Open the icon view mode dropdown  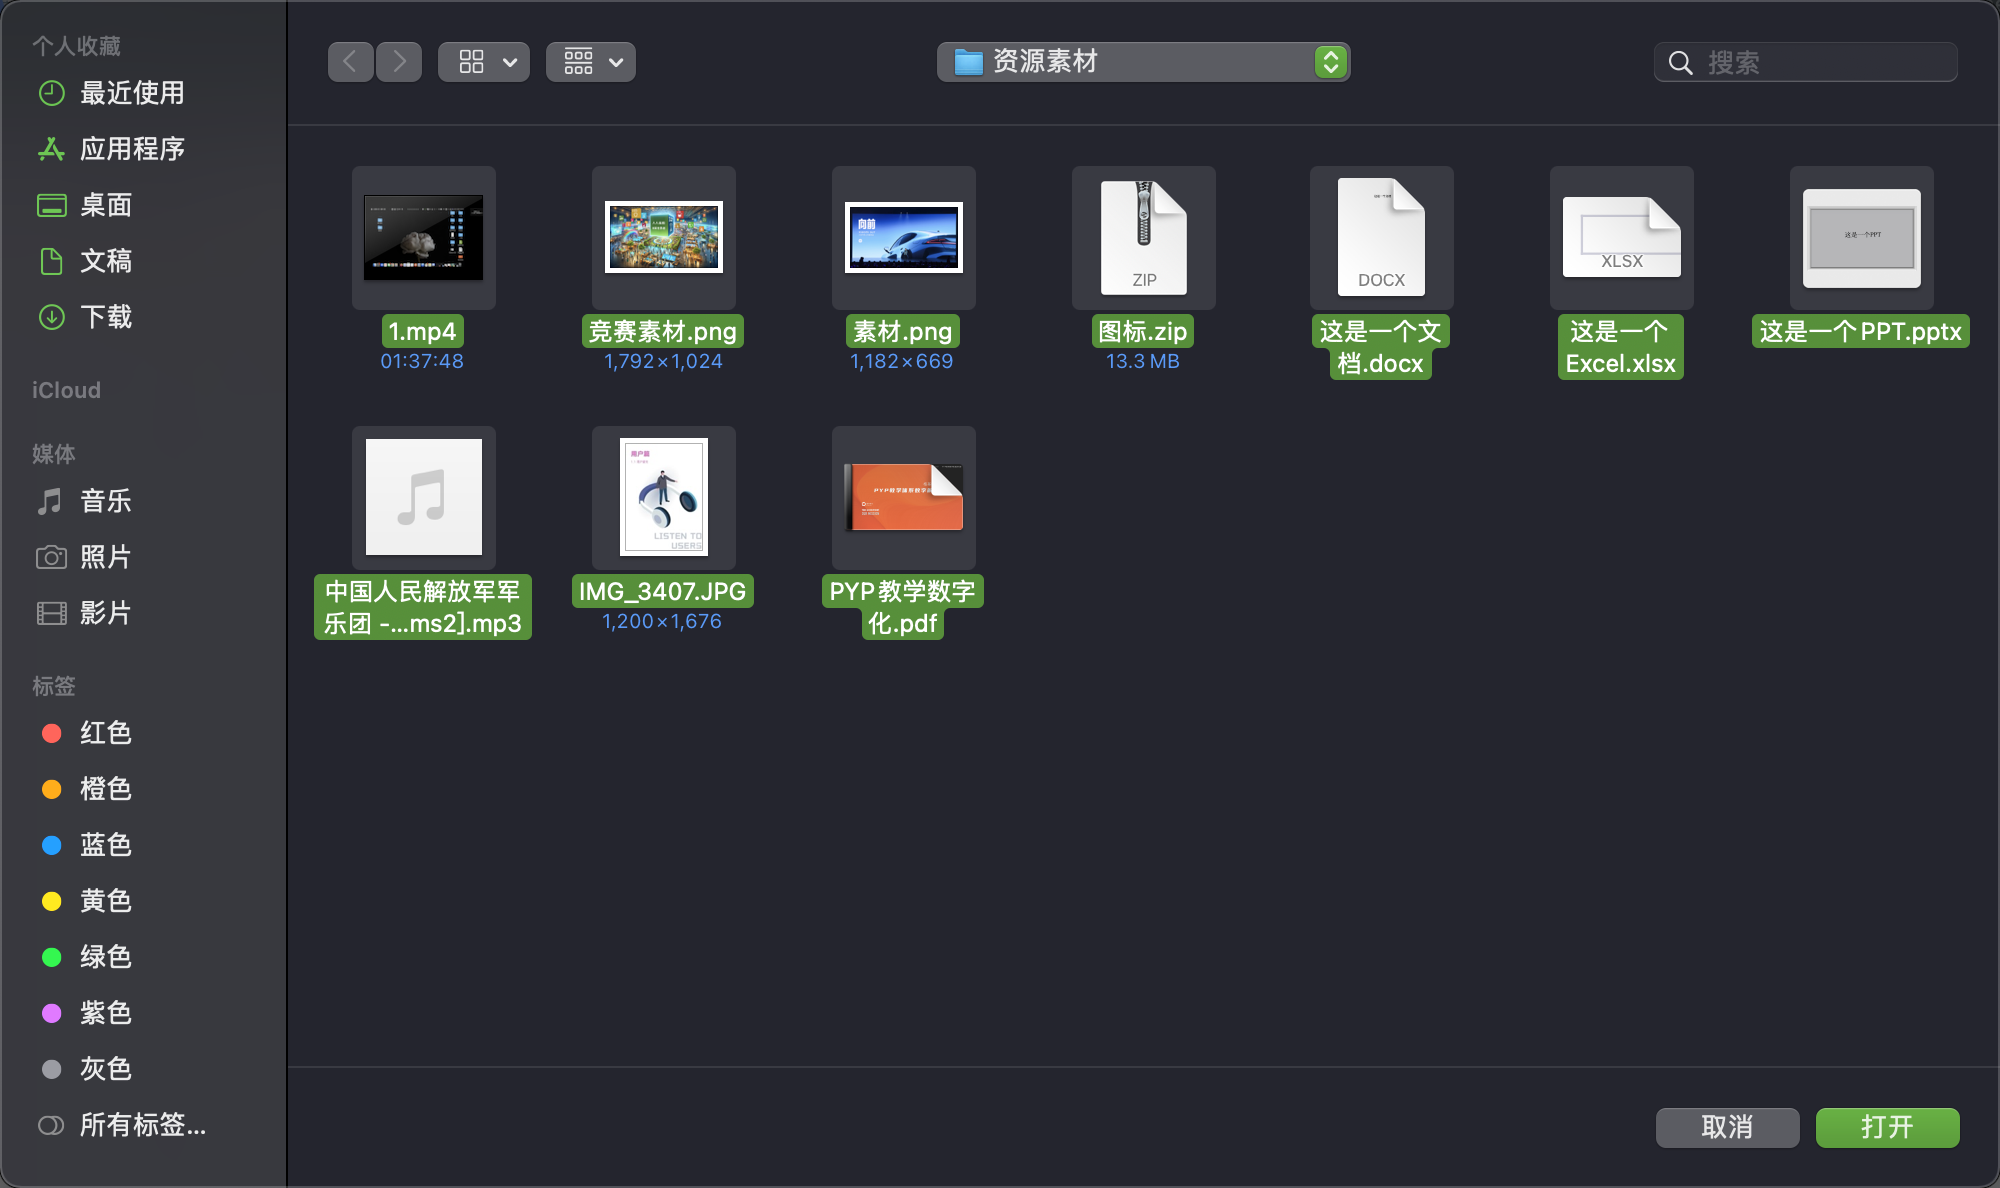coord(484,62)
